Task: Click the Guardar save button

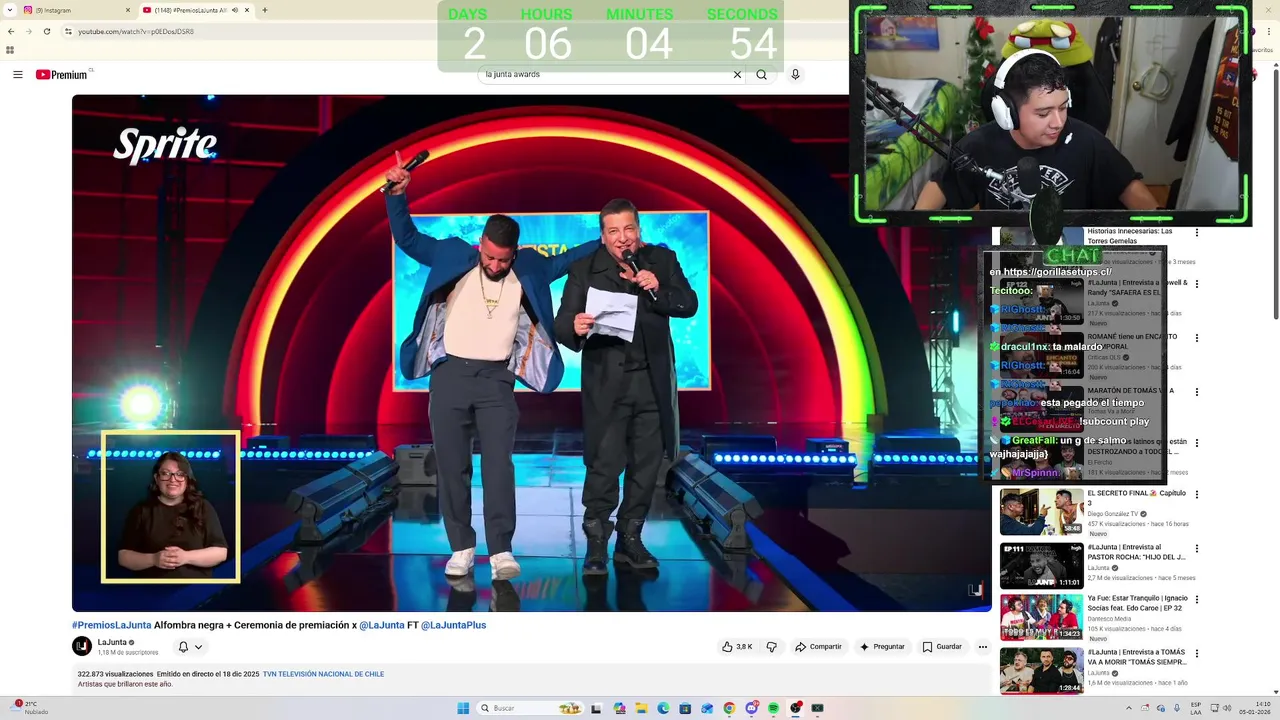Action: point(942,647)
